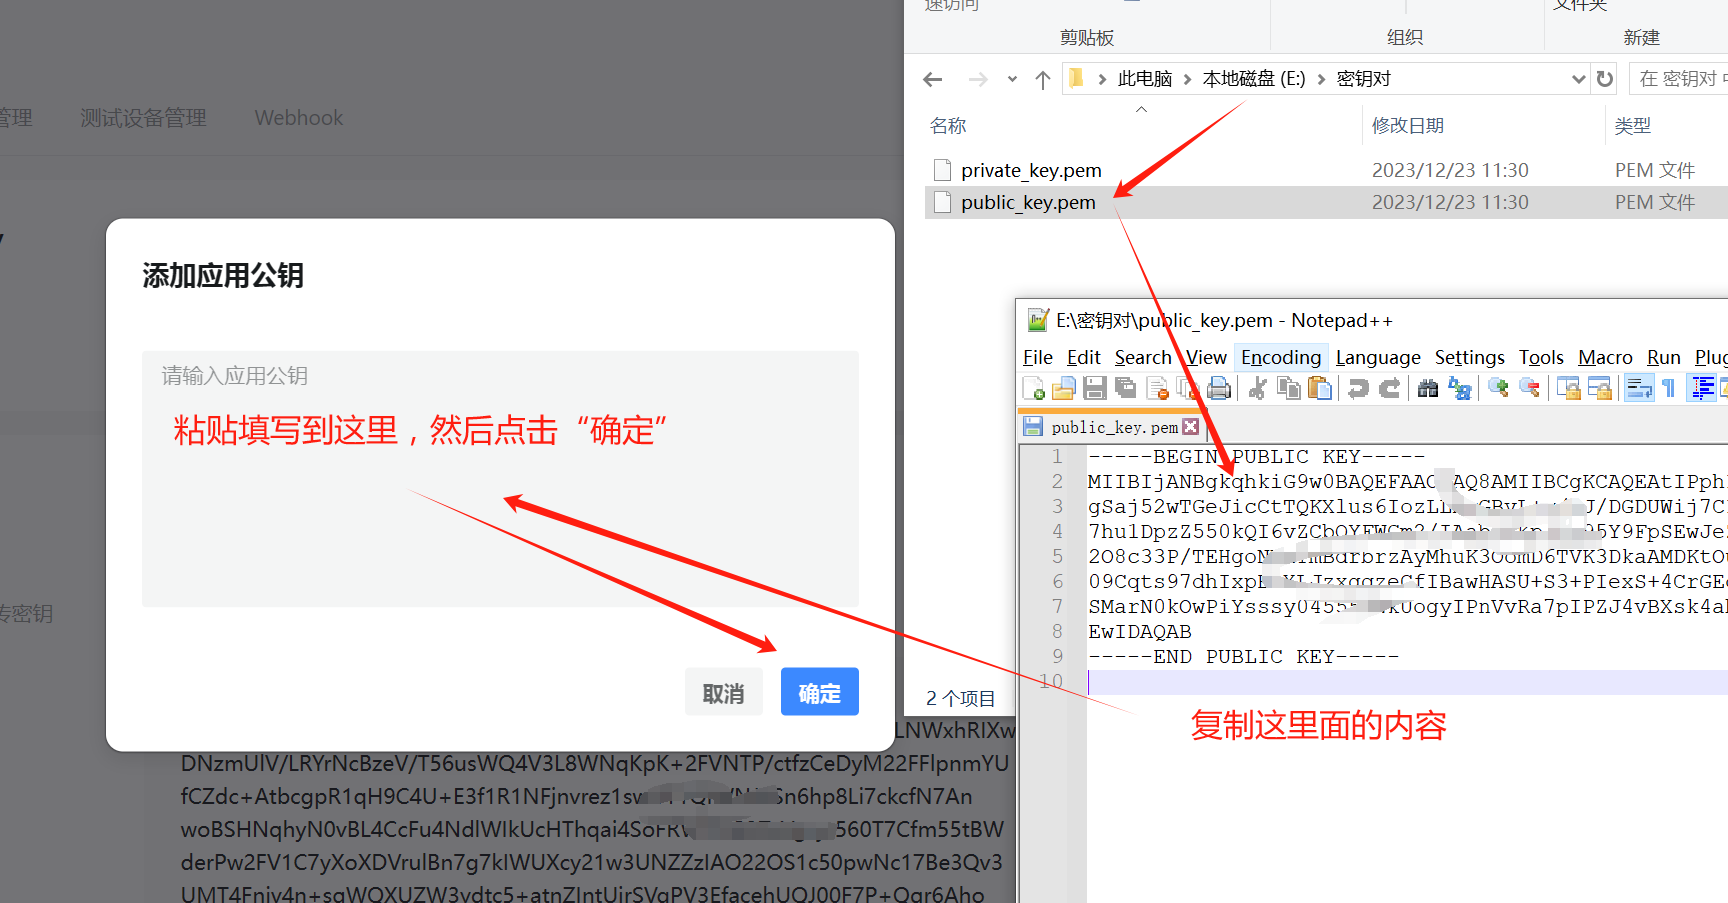Switch to the Webhook tab
This screenshot has height=903, width=1728.
[x=299, y=118]
